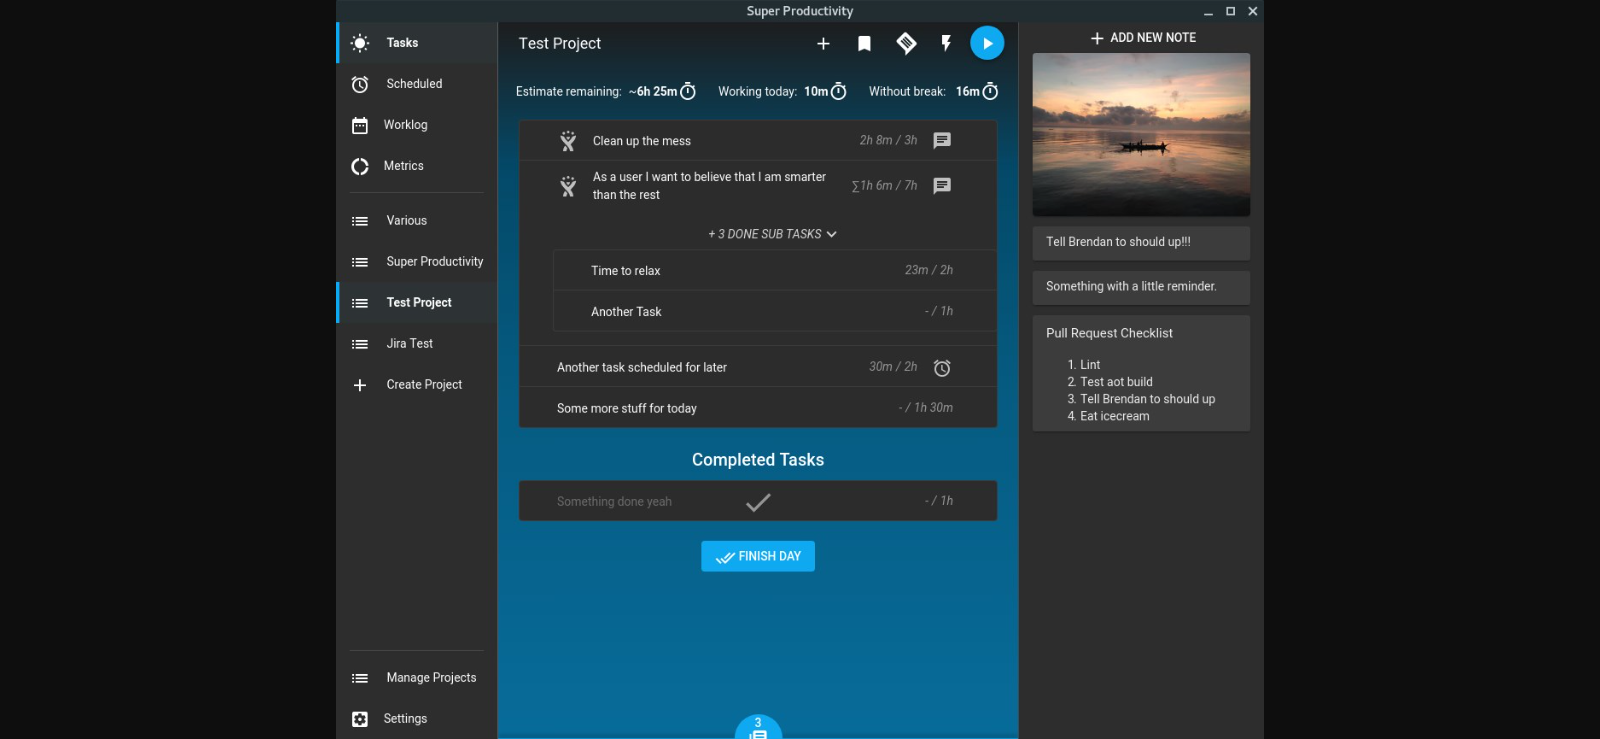Open the Worklog page
1600x739 pixels.
point(405,125)
